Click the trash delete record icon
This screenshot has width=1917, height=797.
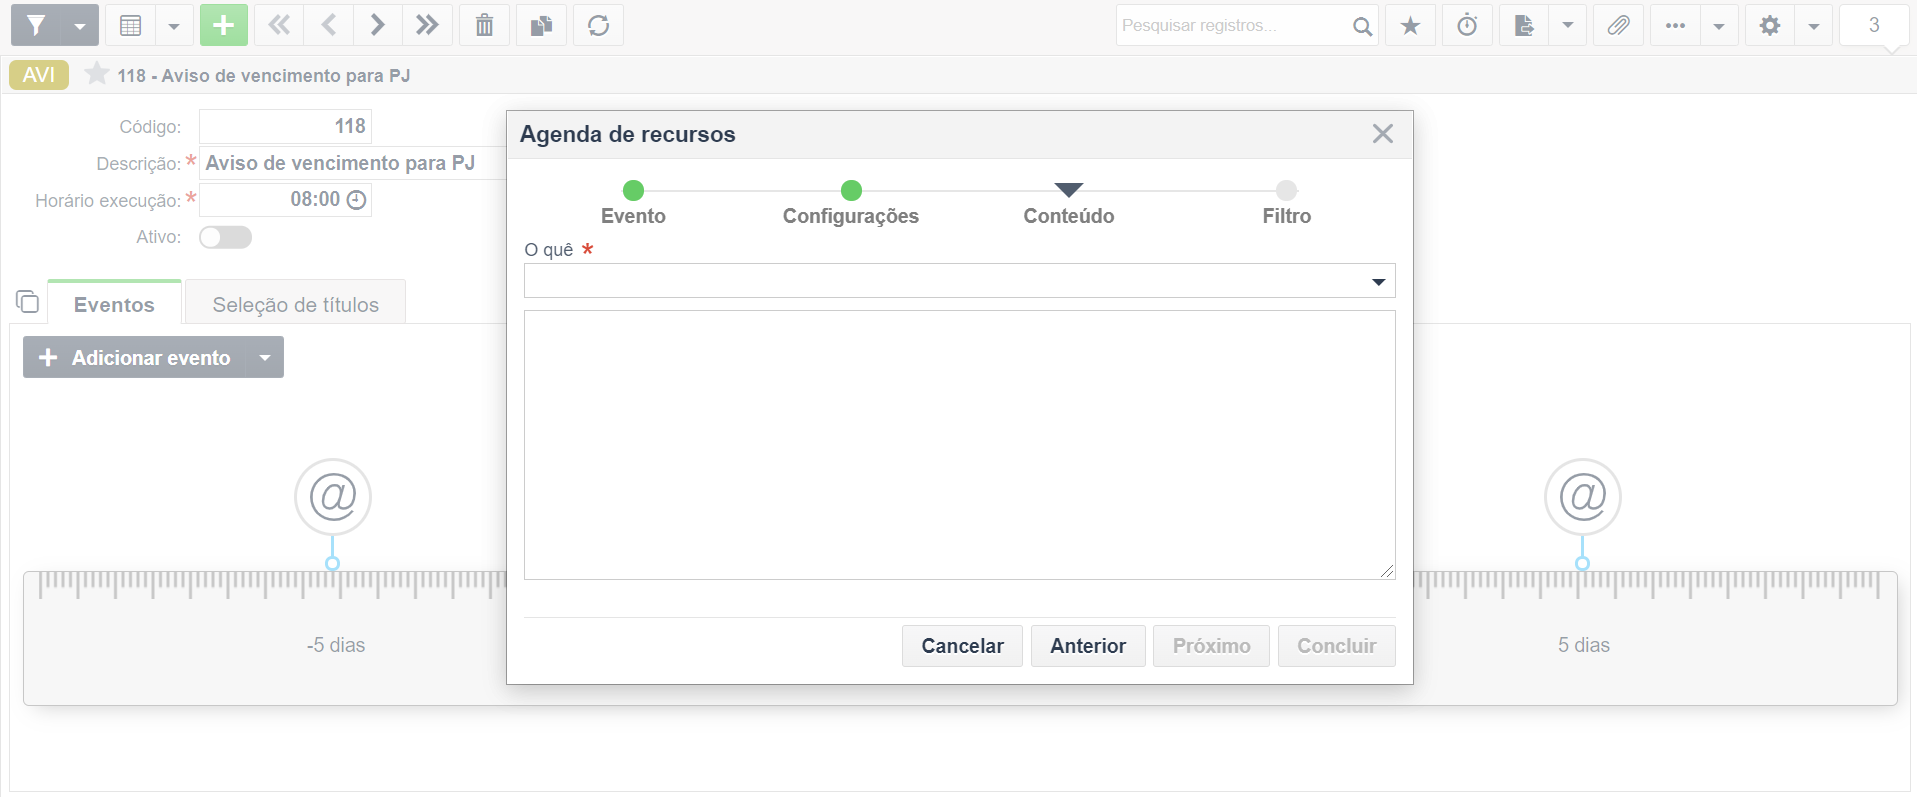pyautogui.click(x=484, y=25)
